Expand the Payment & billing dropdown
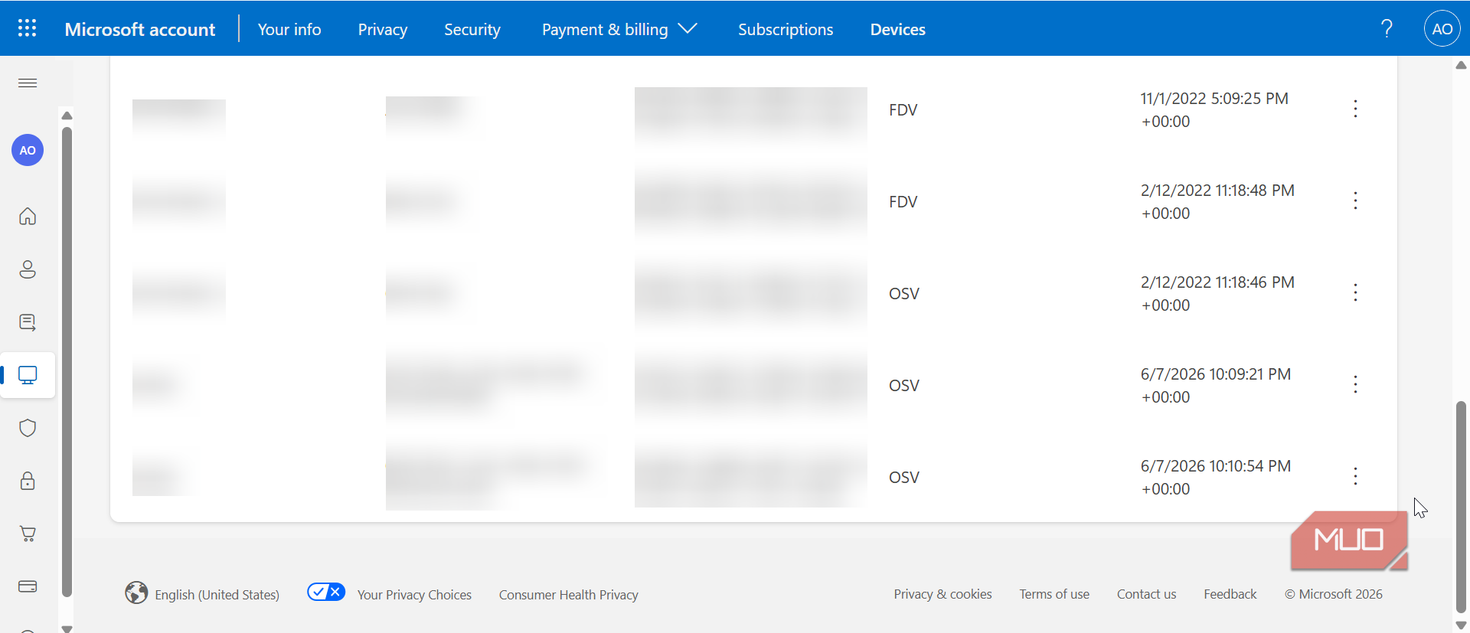Screen dimensions: 1470x633 pos(619,29)
